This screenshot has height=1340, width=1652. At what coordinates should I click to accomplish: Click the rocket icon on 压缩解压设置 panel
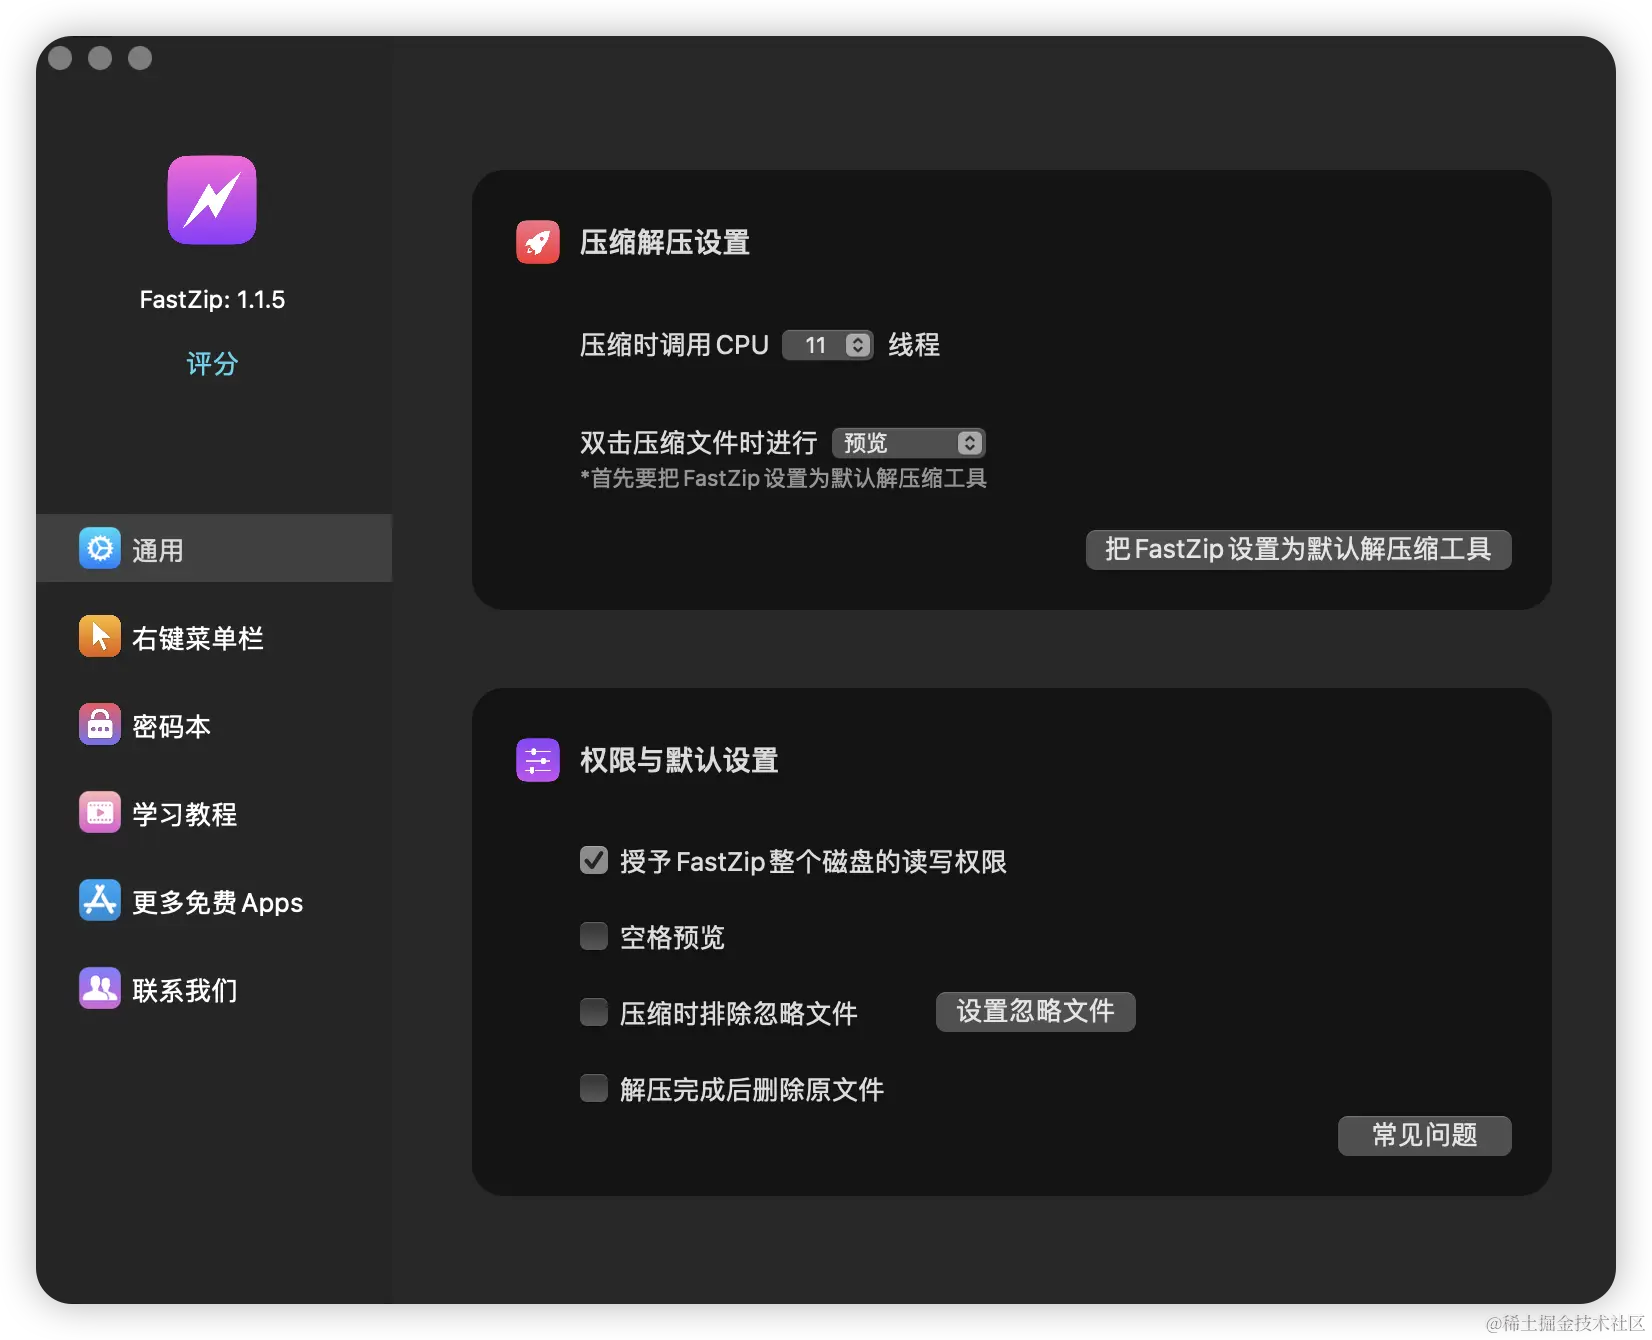[538, 242]
